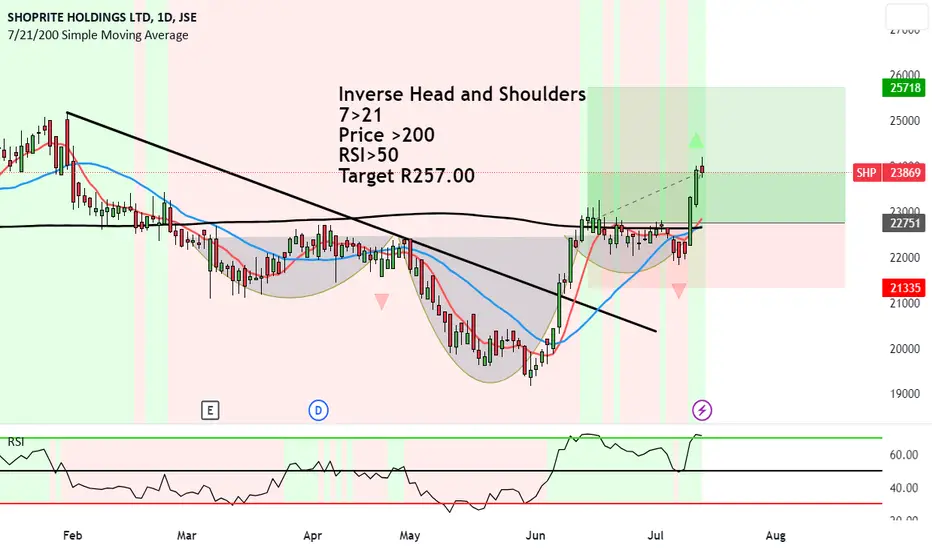932x550 pixels.
Task: Click the Mar label on time axis
Action: [x=187, y=535]
